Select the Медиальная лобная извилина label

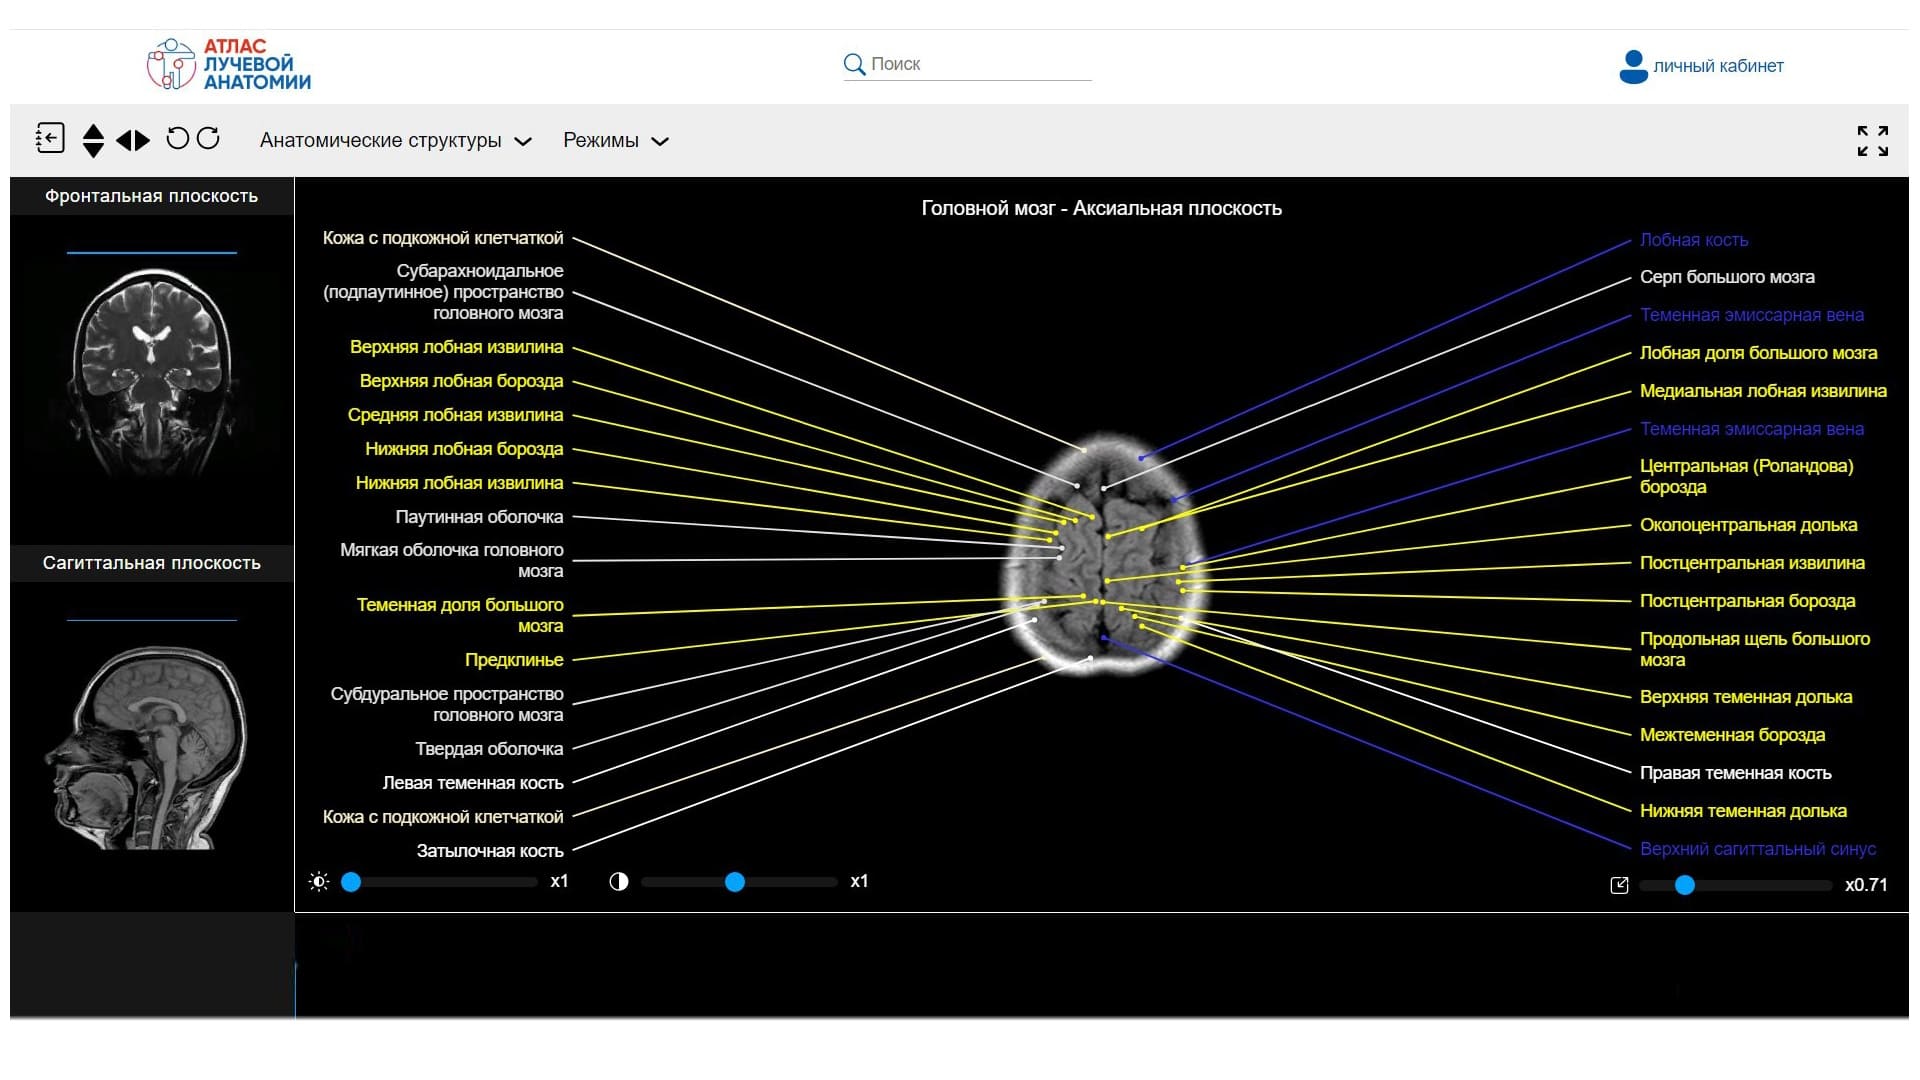point(1763,391)
